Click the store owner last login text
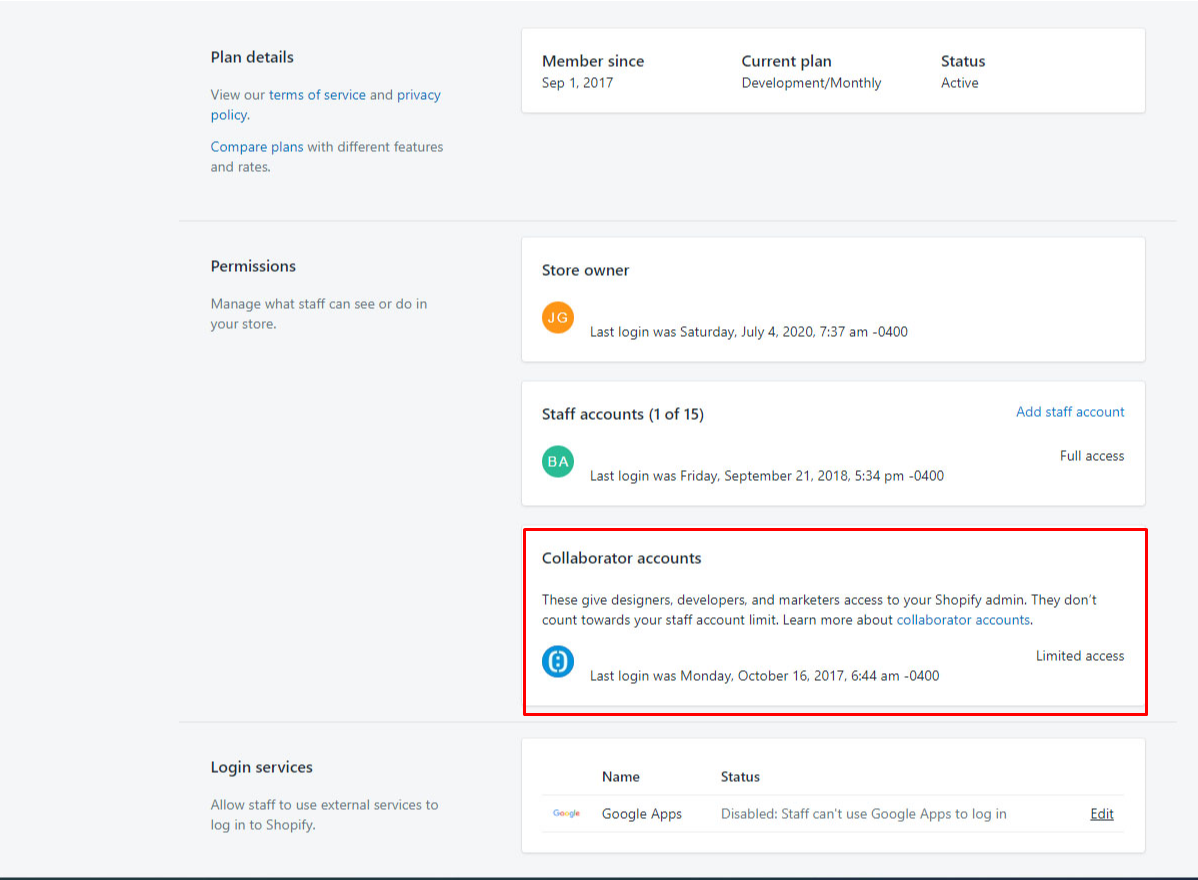 click(x=749, y=332)
